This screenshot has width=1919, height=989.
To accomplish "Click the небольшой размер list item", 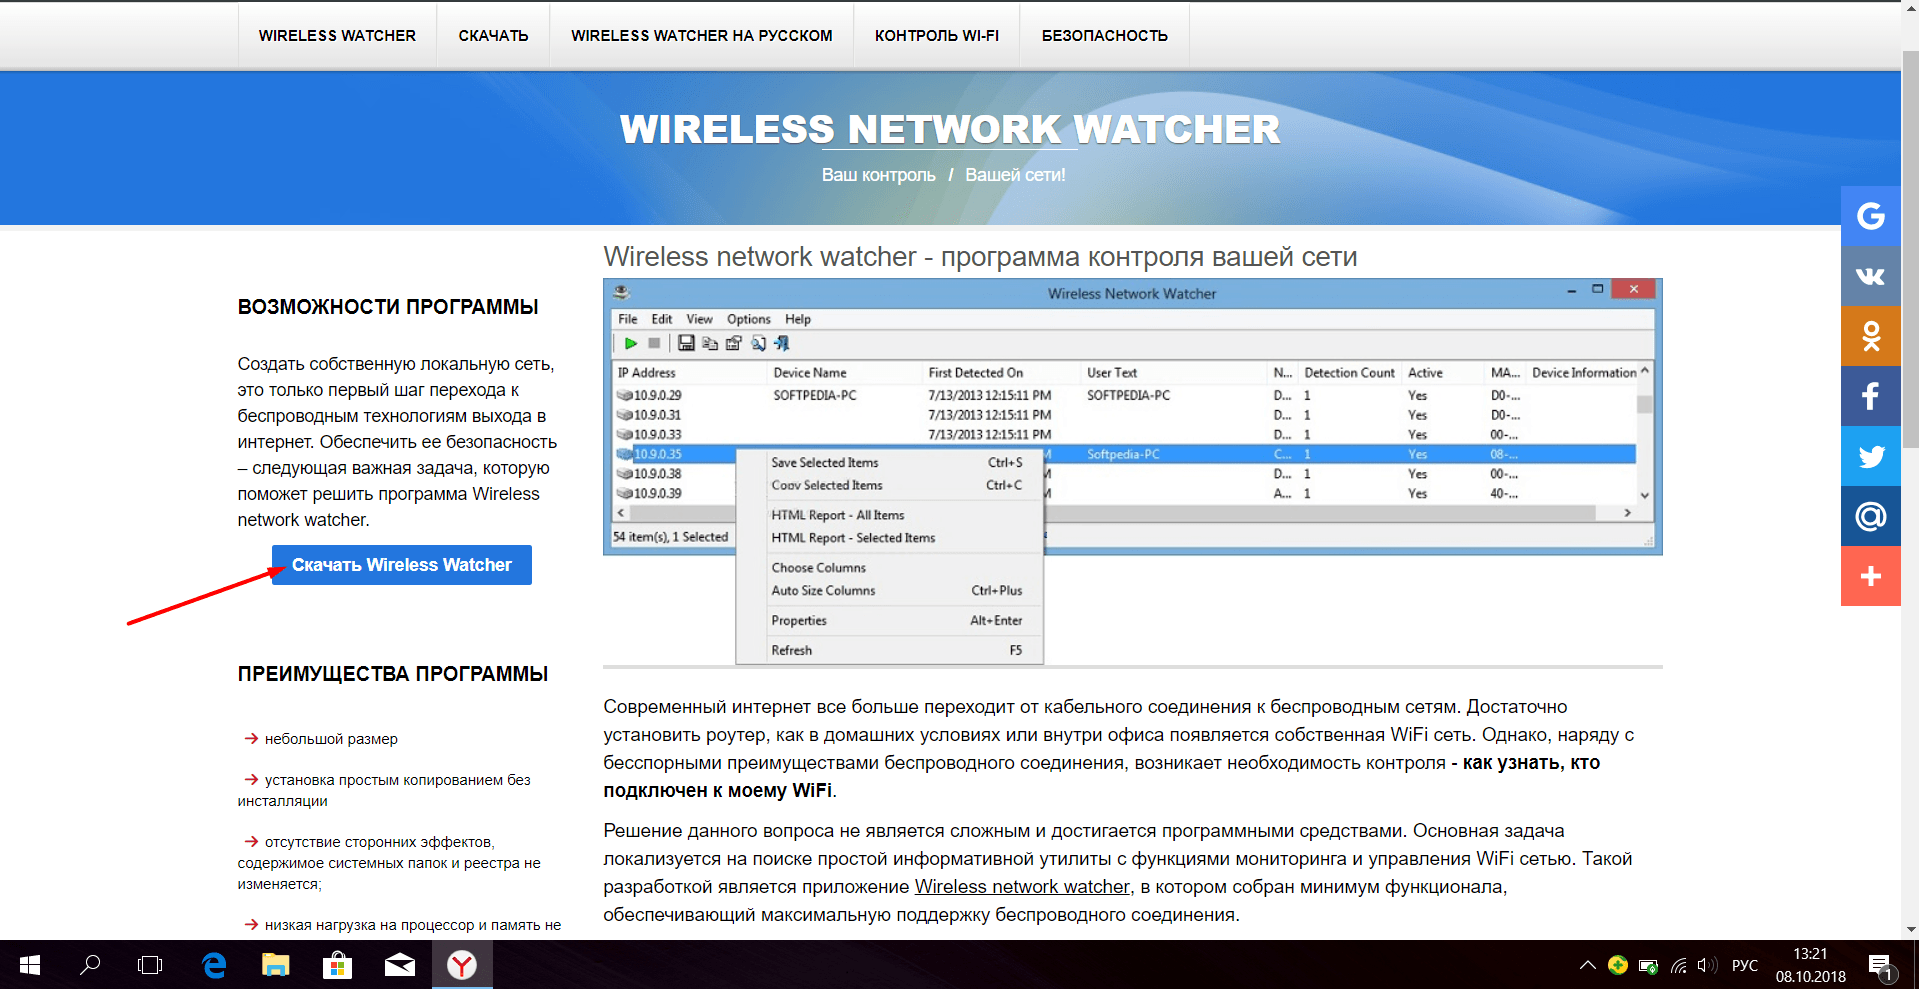I will 331,739.
